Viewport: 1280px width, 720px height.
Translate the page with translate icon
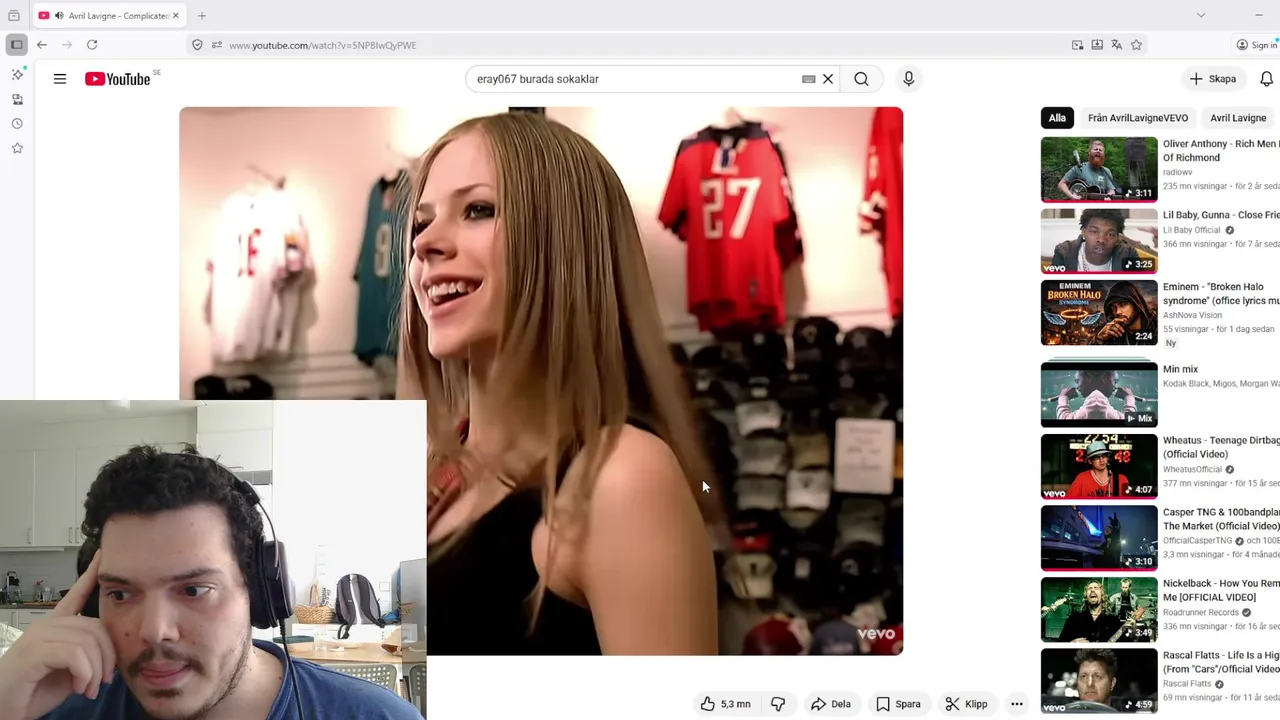(1117, 45)
